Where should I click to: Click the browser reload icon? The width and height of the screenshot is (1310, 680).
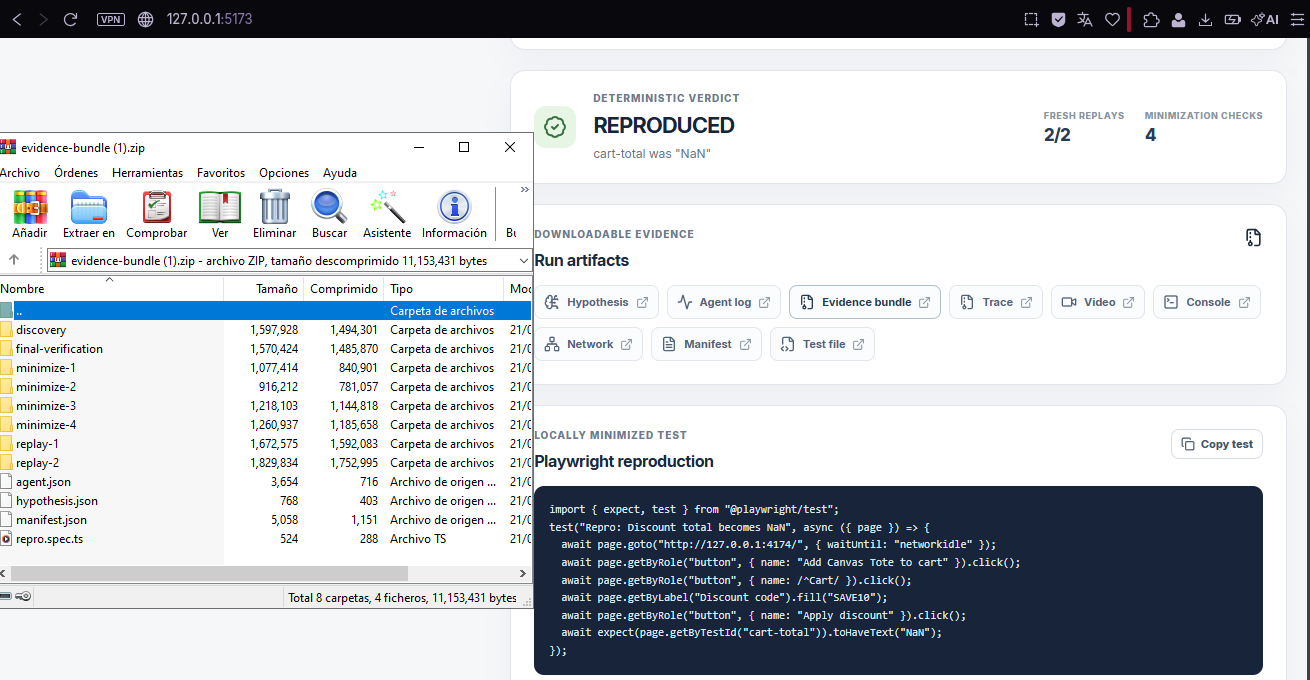click(70, 19)
